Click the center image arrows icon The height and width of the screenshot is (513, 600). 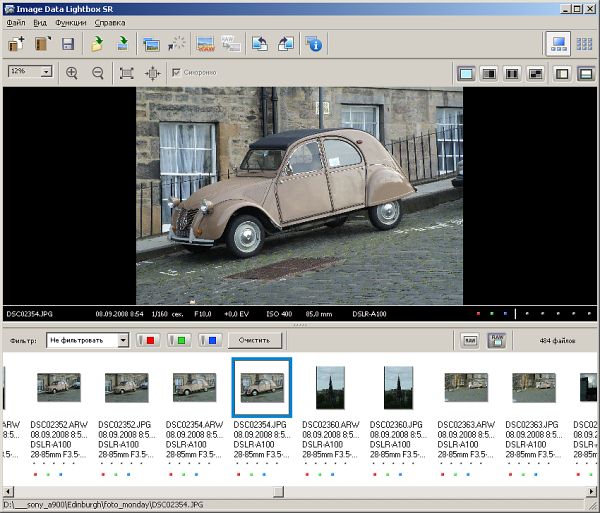click(152, 73)
